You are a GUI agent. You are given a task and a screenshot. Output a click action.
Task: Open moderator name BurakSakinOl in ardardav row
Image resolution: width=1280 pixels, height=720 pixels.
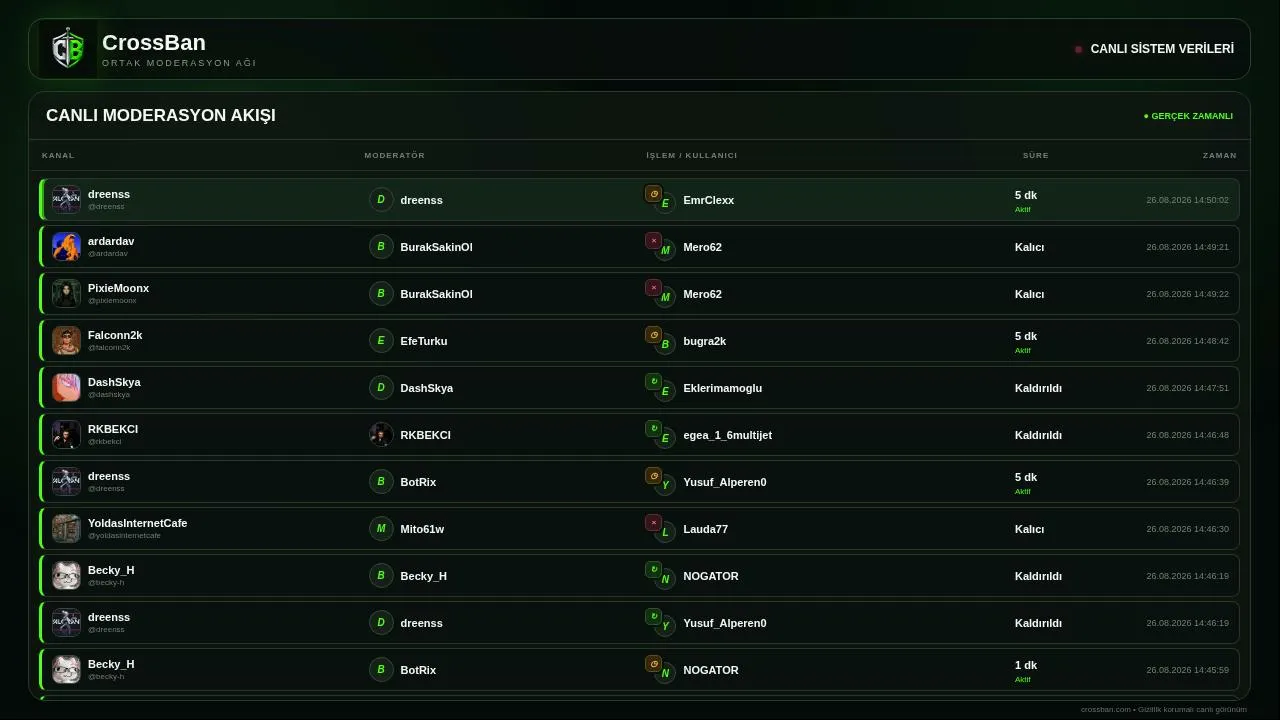click(x=436, y=247)
